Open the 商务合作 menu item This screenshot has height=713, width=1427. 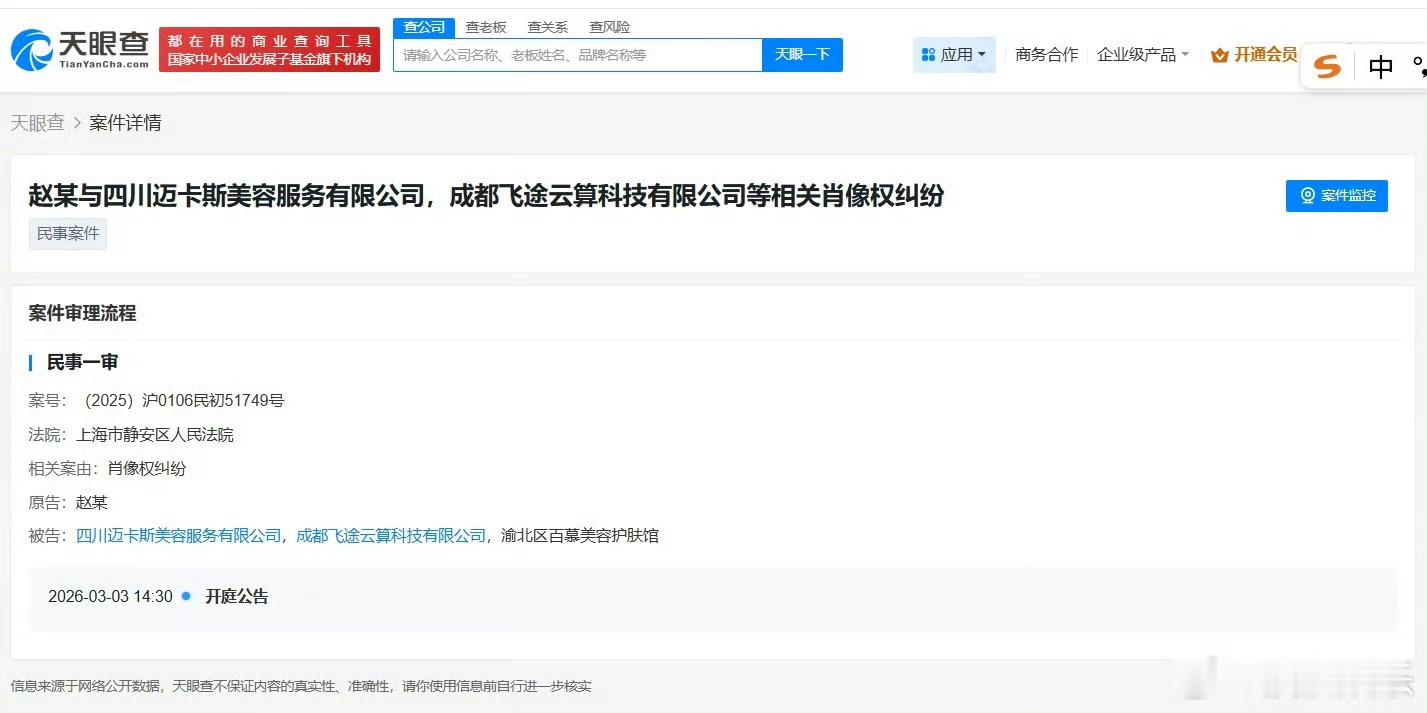tap(1046, 55)
